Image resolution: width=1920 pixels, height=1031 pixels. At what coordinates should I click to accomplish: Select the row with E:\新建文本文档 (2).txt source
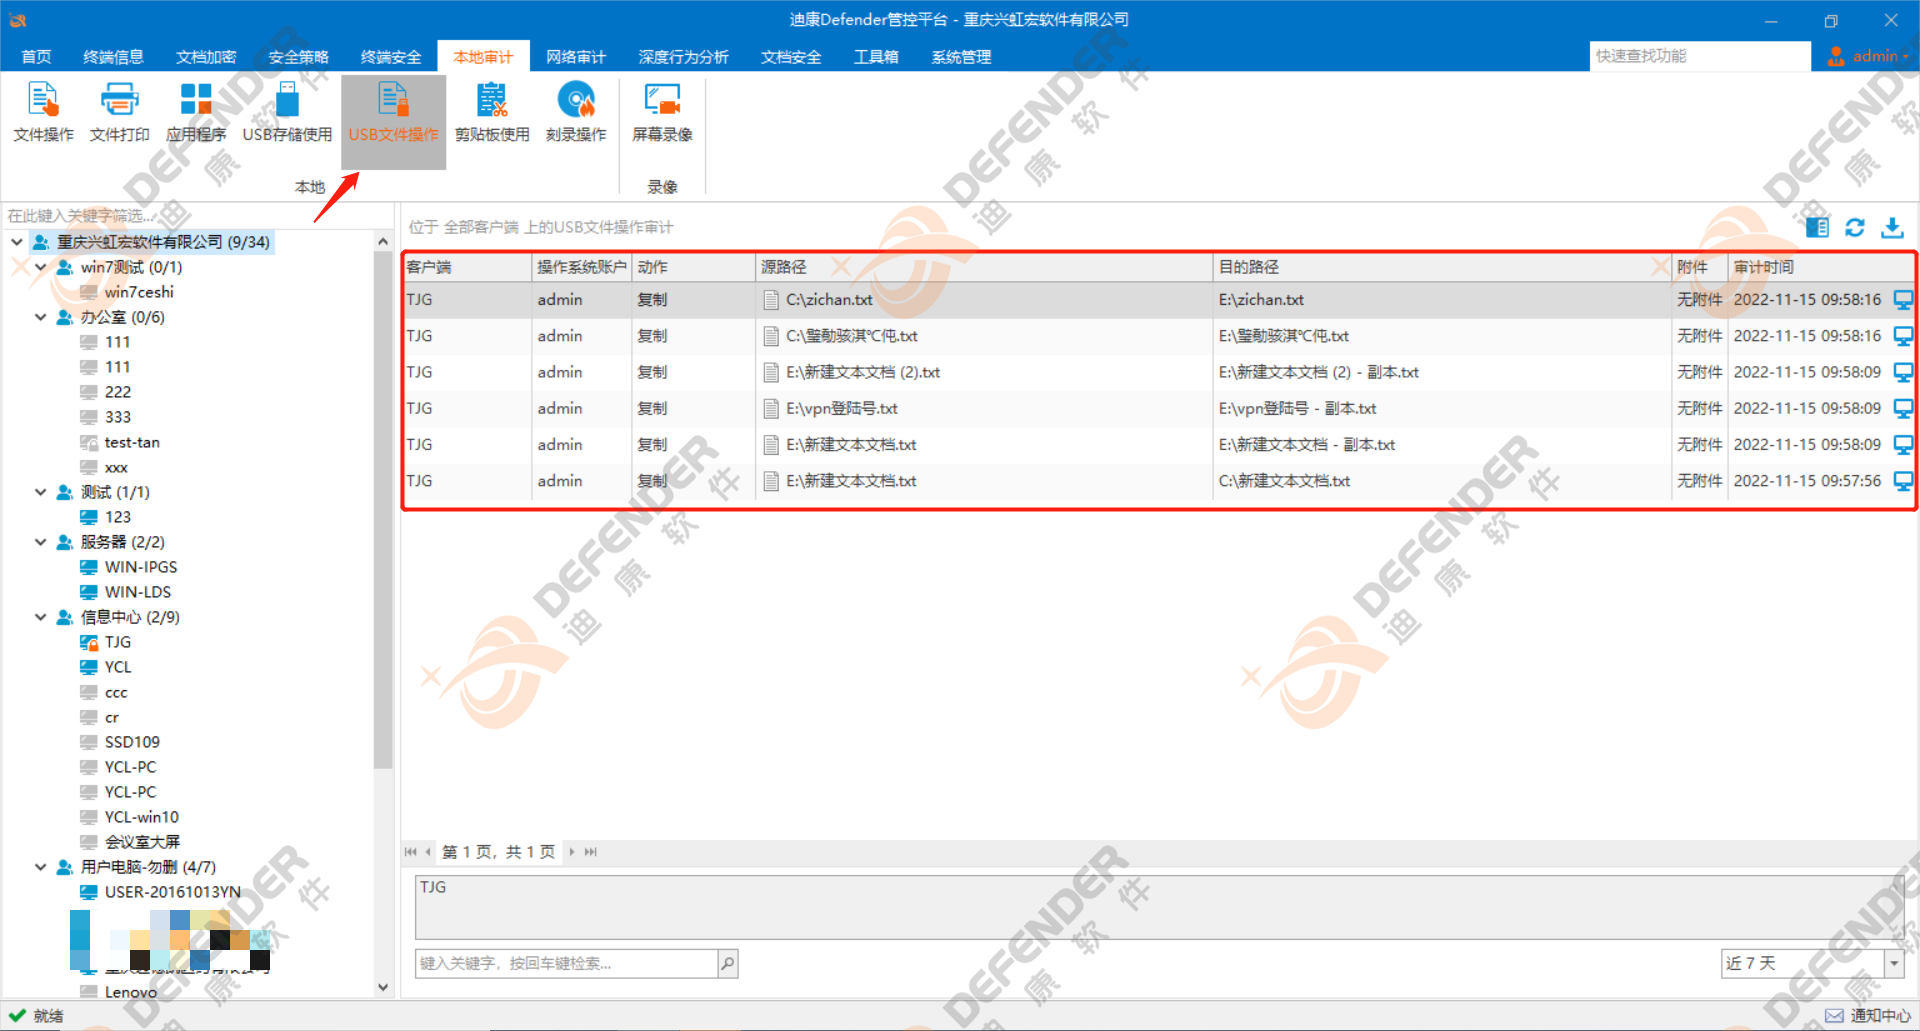tap(1158, 372)
